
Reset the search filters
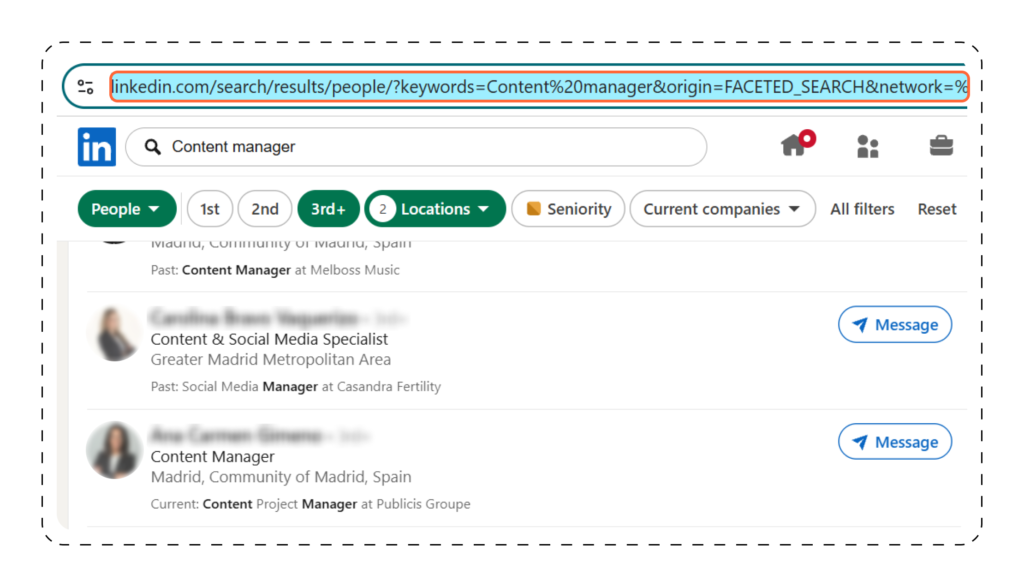pos(936,209)
